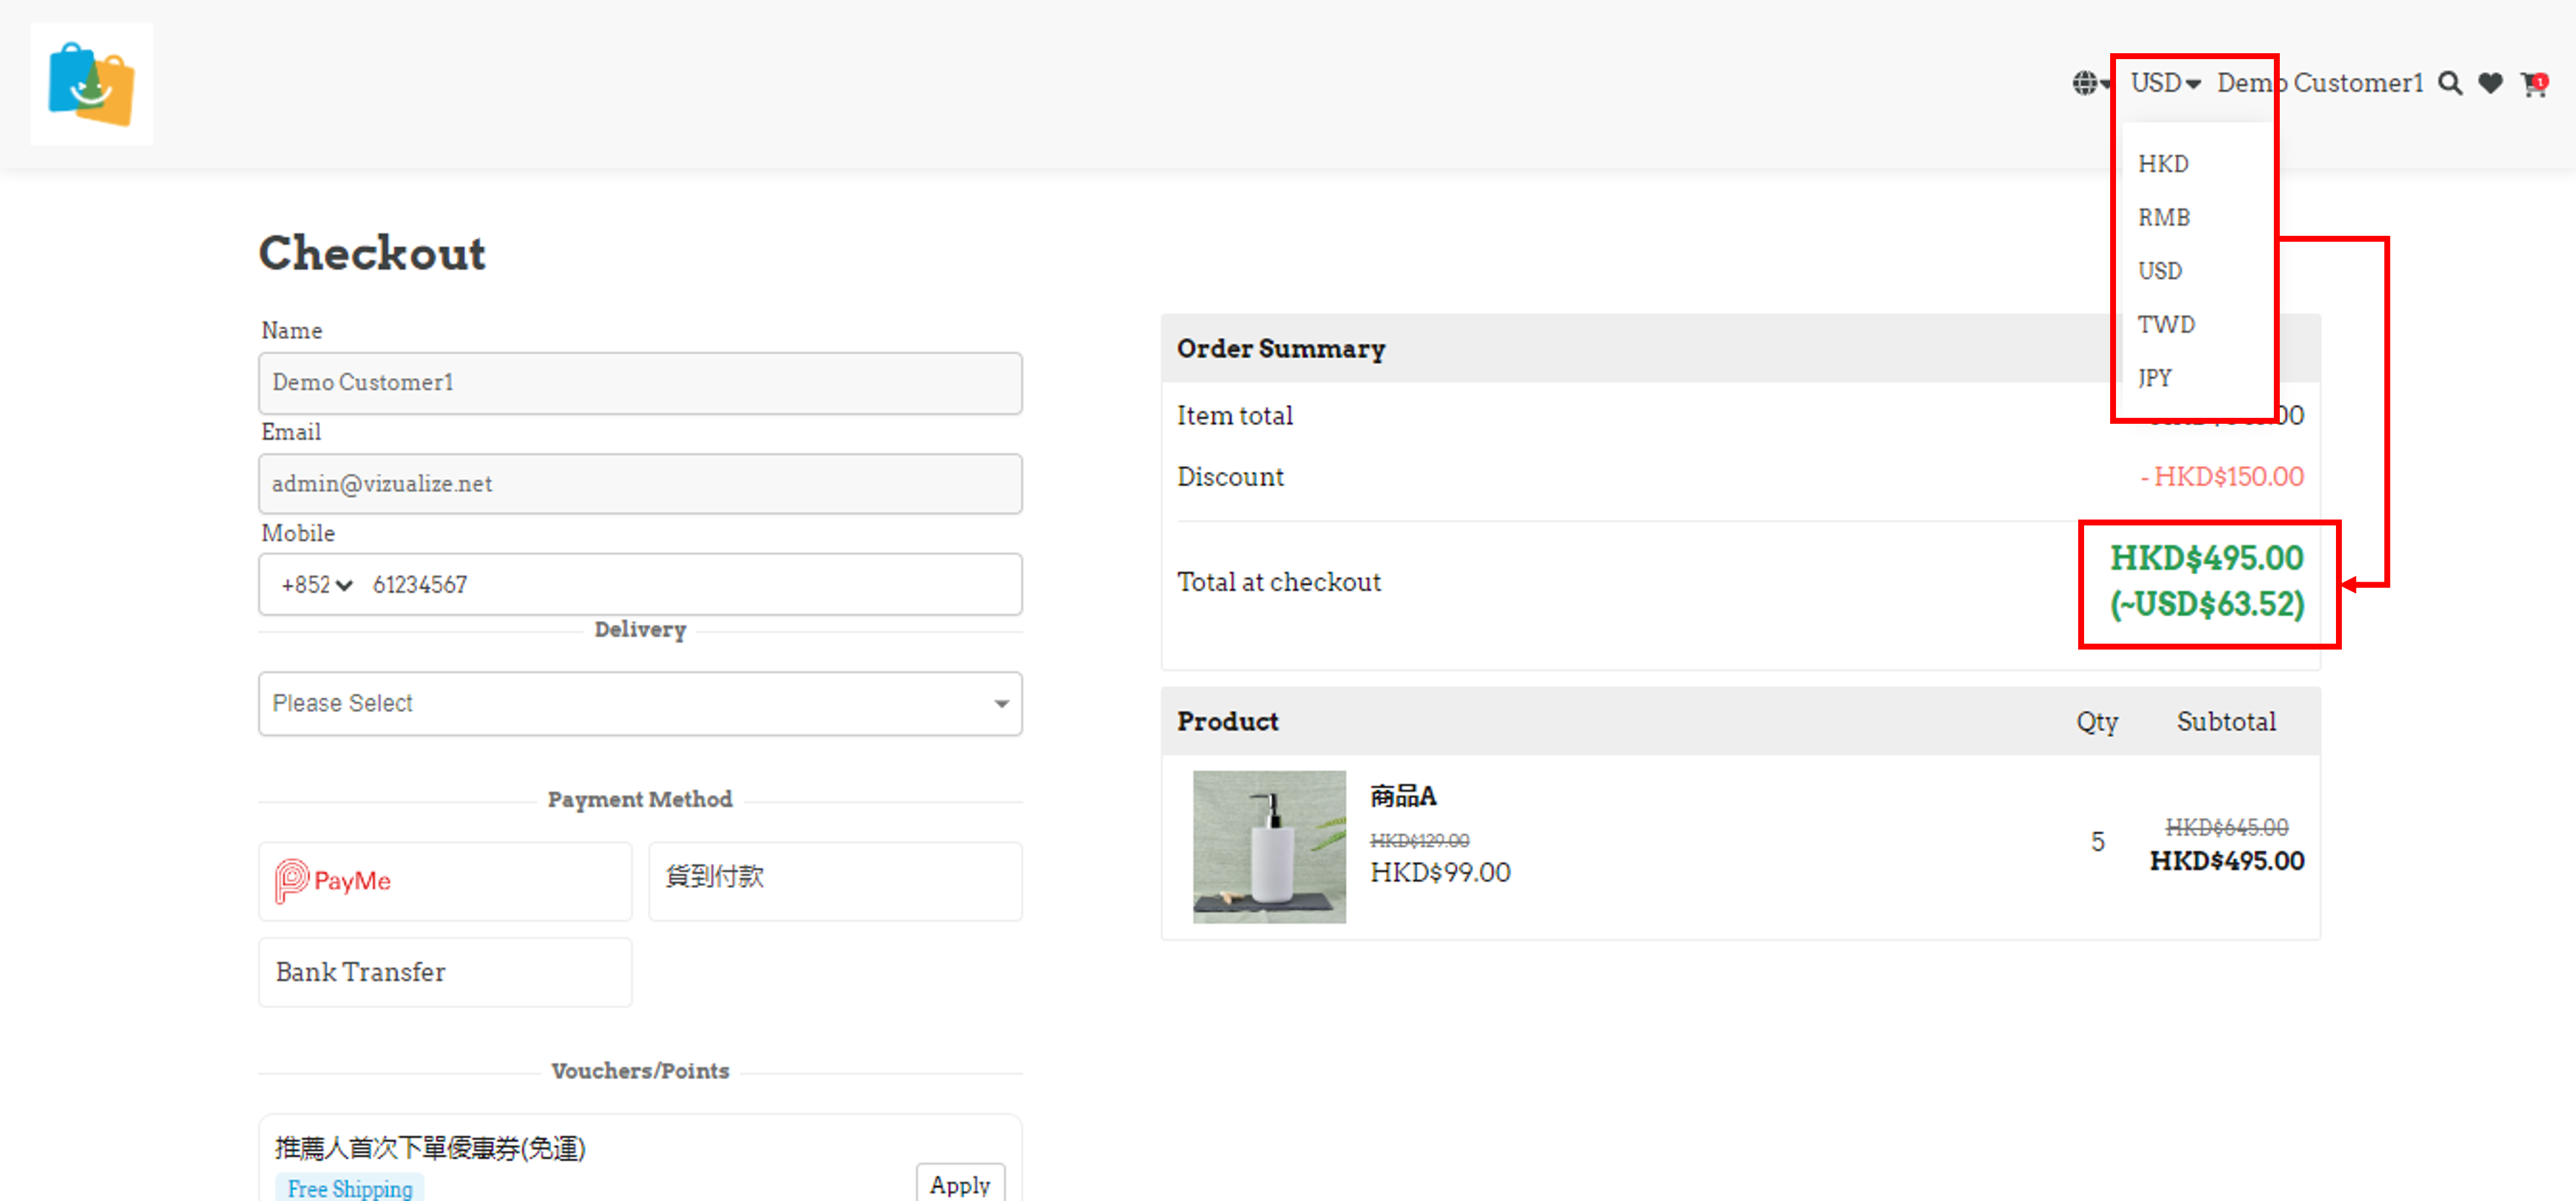
Task: Choose HKD from the currency menu
Action: pyautogui.click(x=2163, y=164)
